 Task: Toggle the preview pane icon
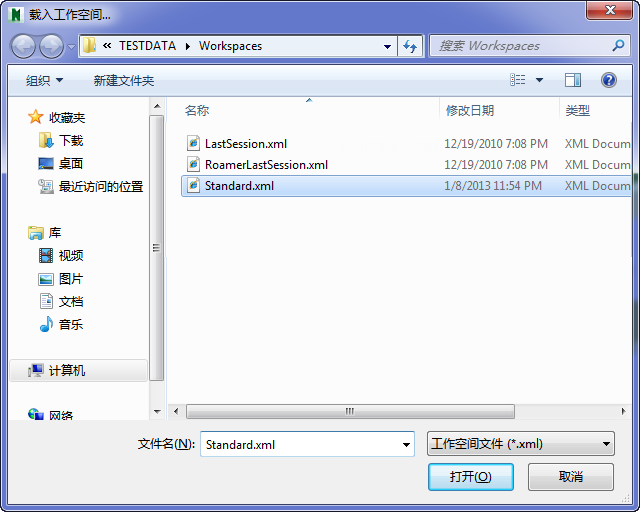tap(573, 80)
